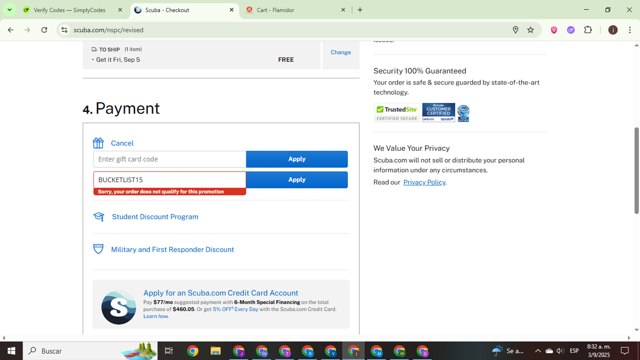Open the pink shield extension
640x360 pixels.
click(554, 30)
